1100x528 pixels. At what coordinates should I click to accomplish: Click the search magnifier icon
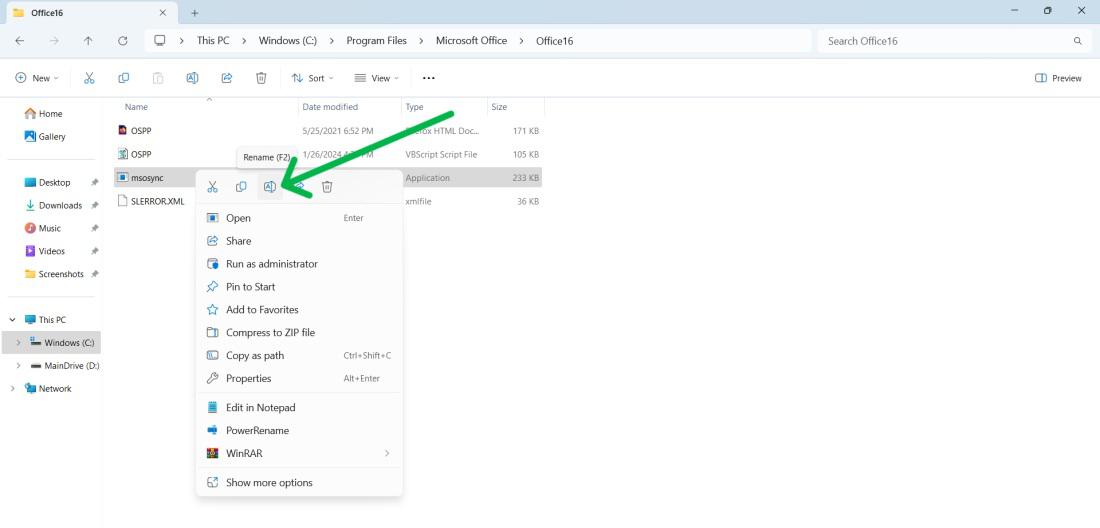point(1078,41)
